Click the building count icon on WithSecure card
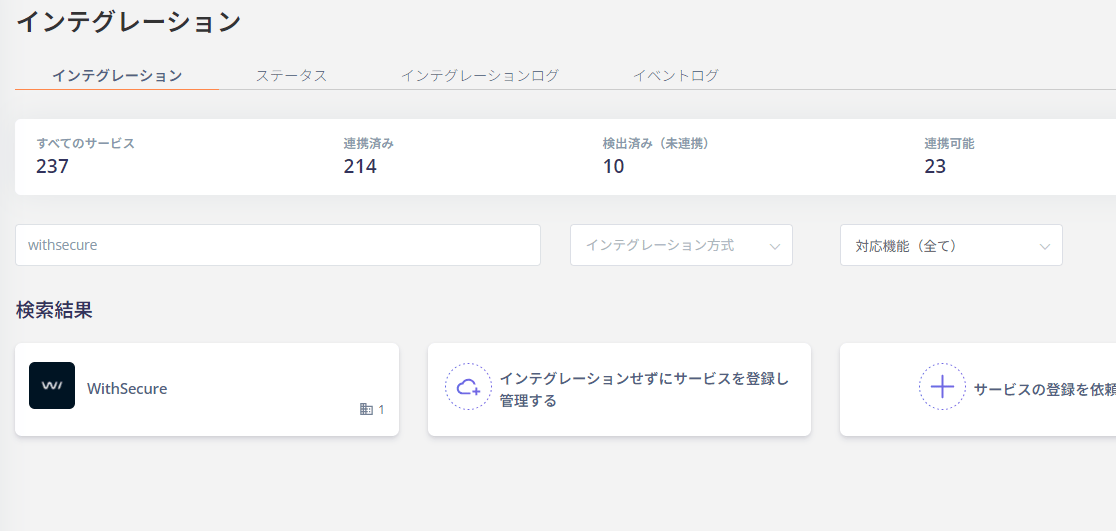Screen dimensions: 1116x531 366,409
